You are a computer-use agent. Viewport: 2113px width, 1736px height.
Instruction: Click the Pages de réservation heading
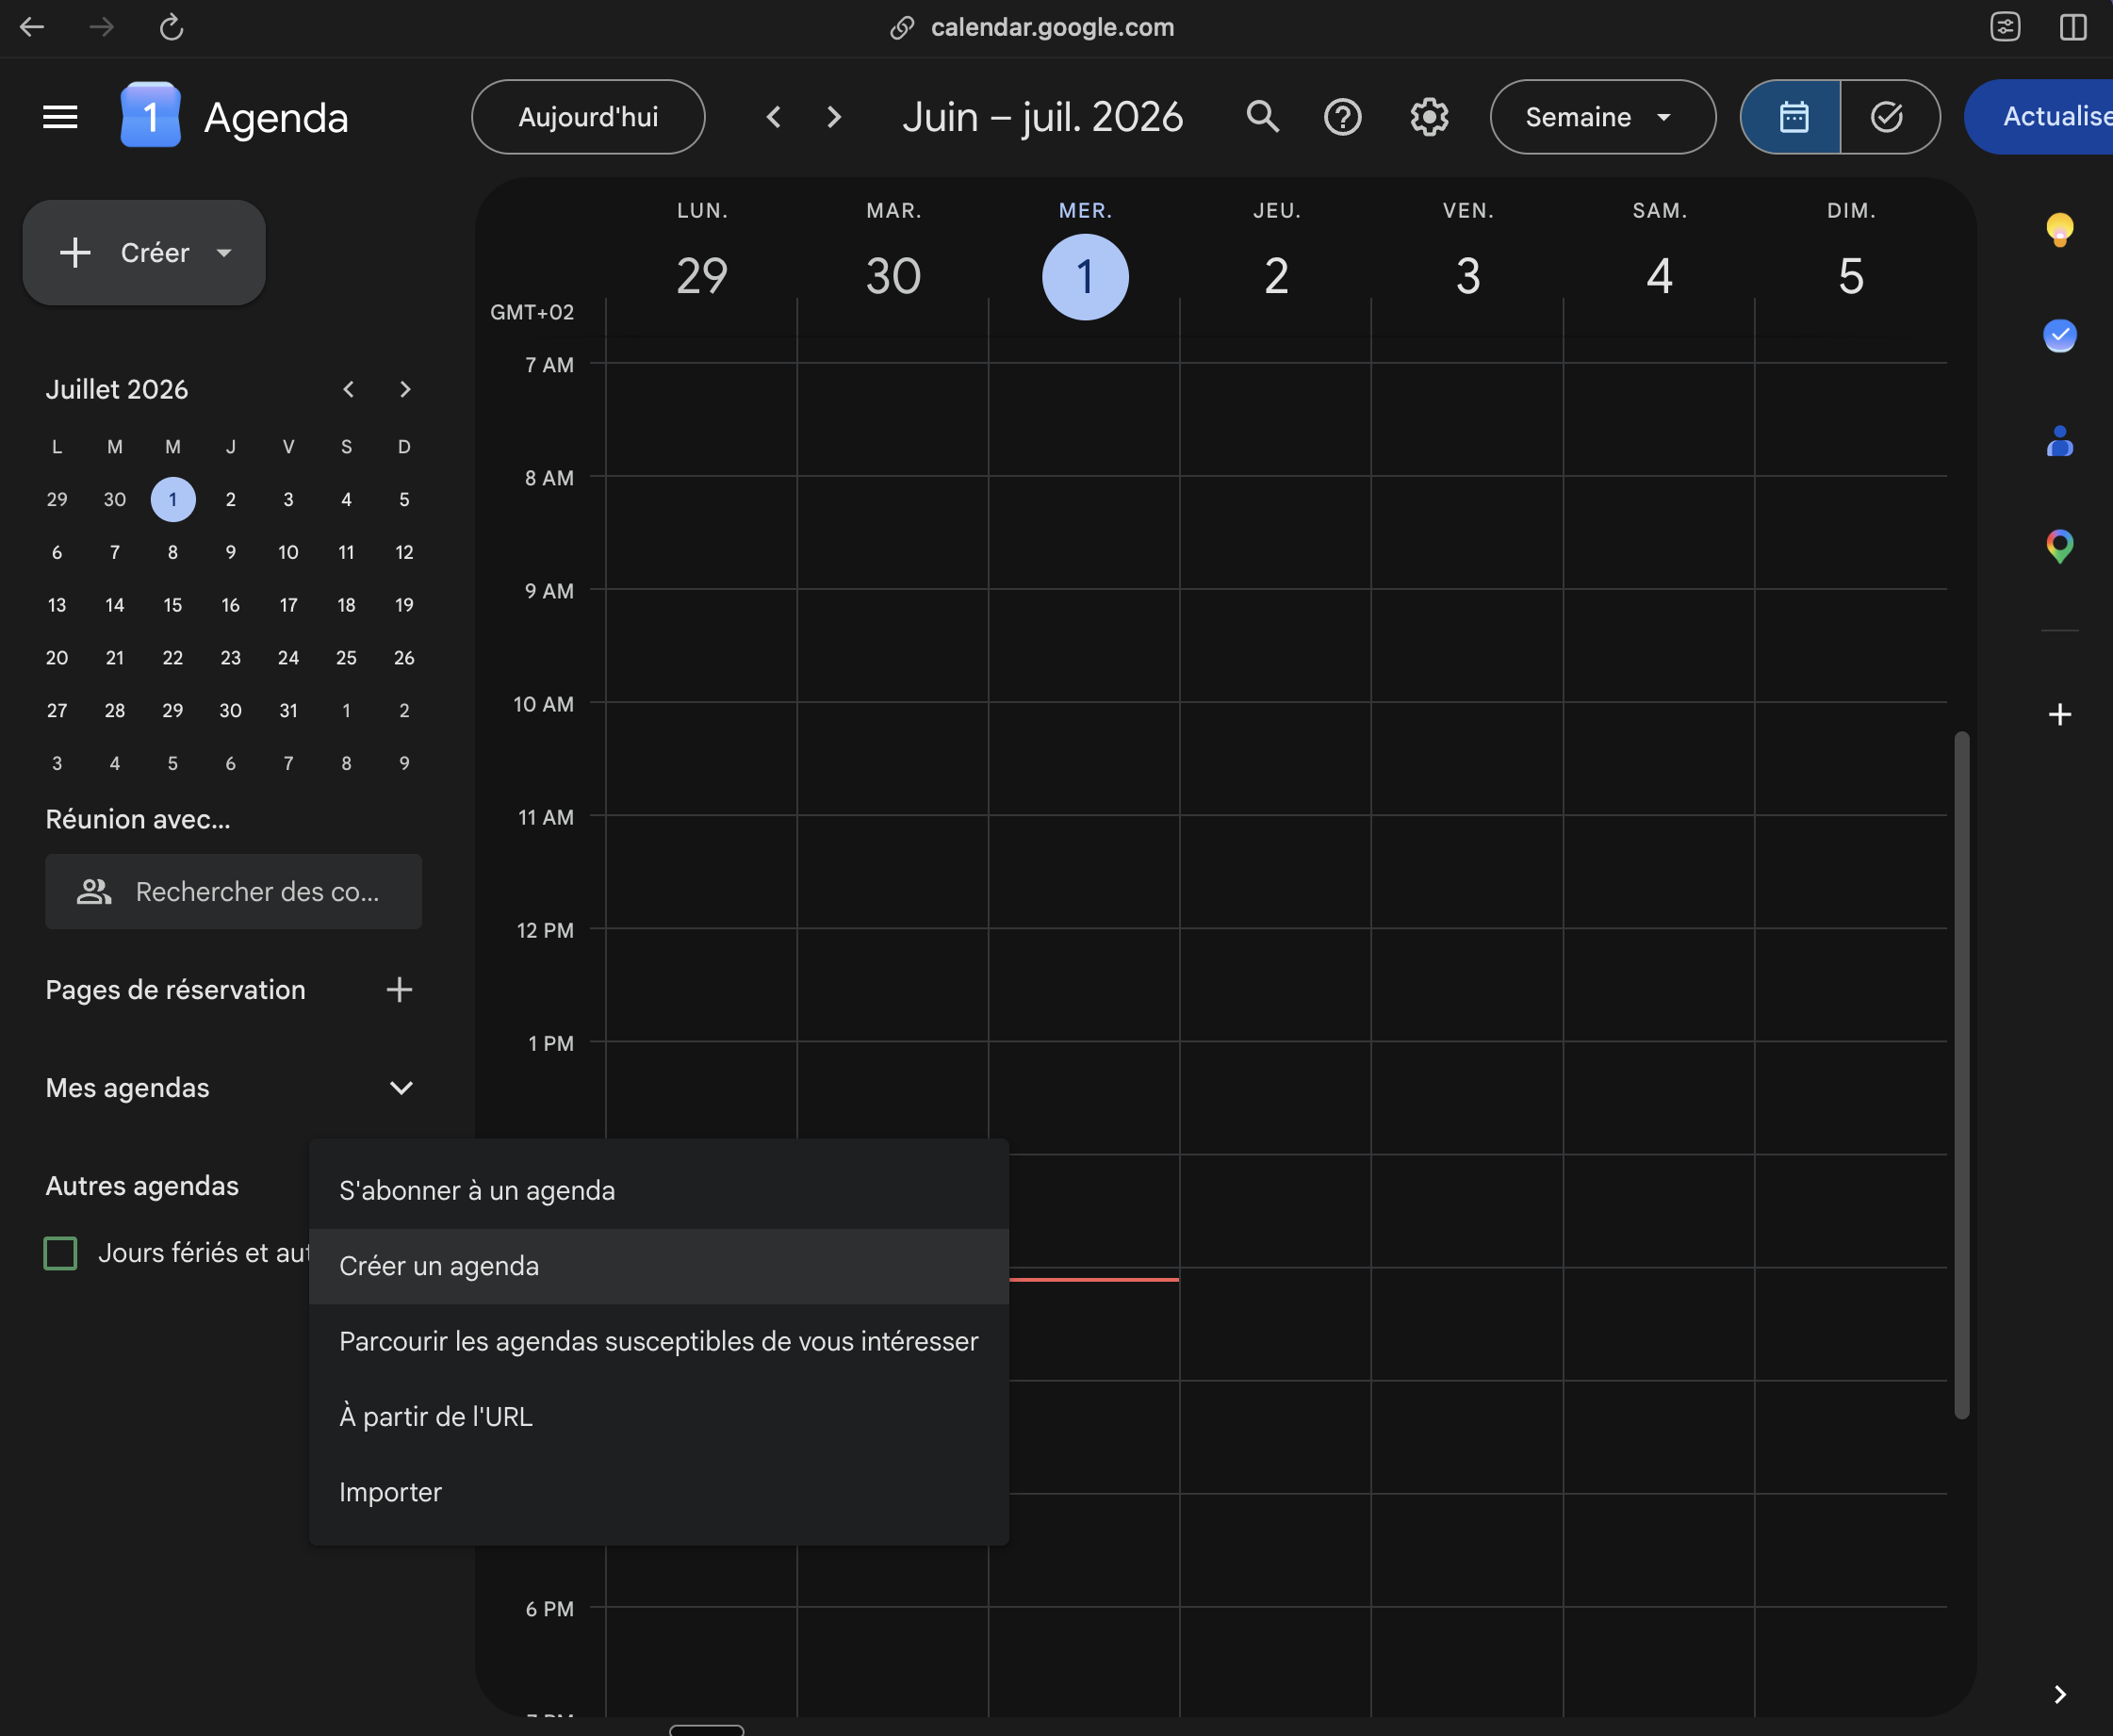(x=175, y=990)
